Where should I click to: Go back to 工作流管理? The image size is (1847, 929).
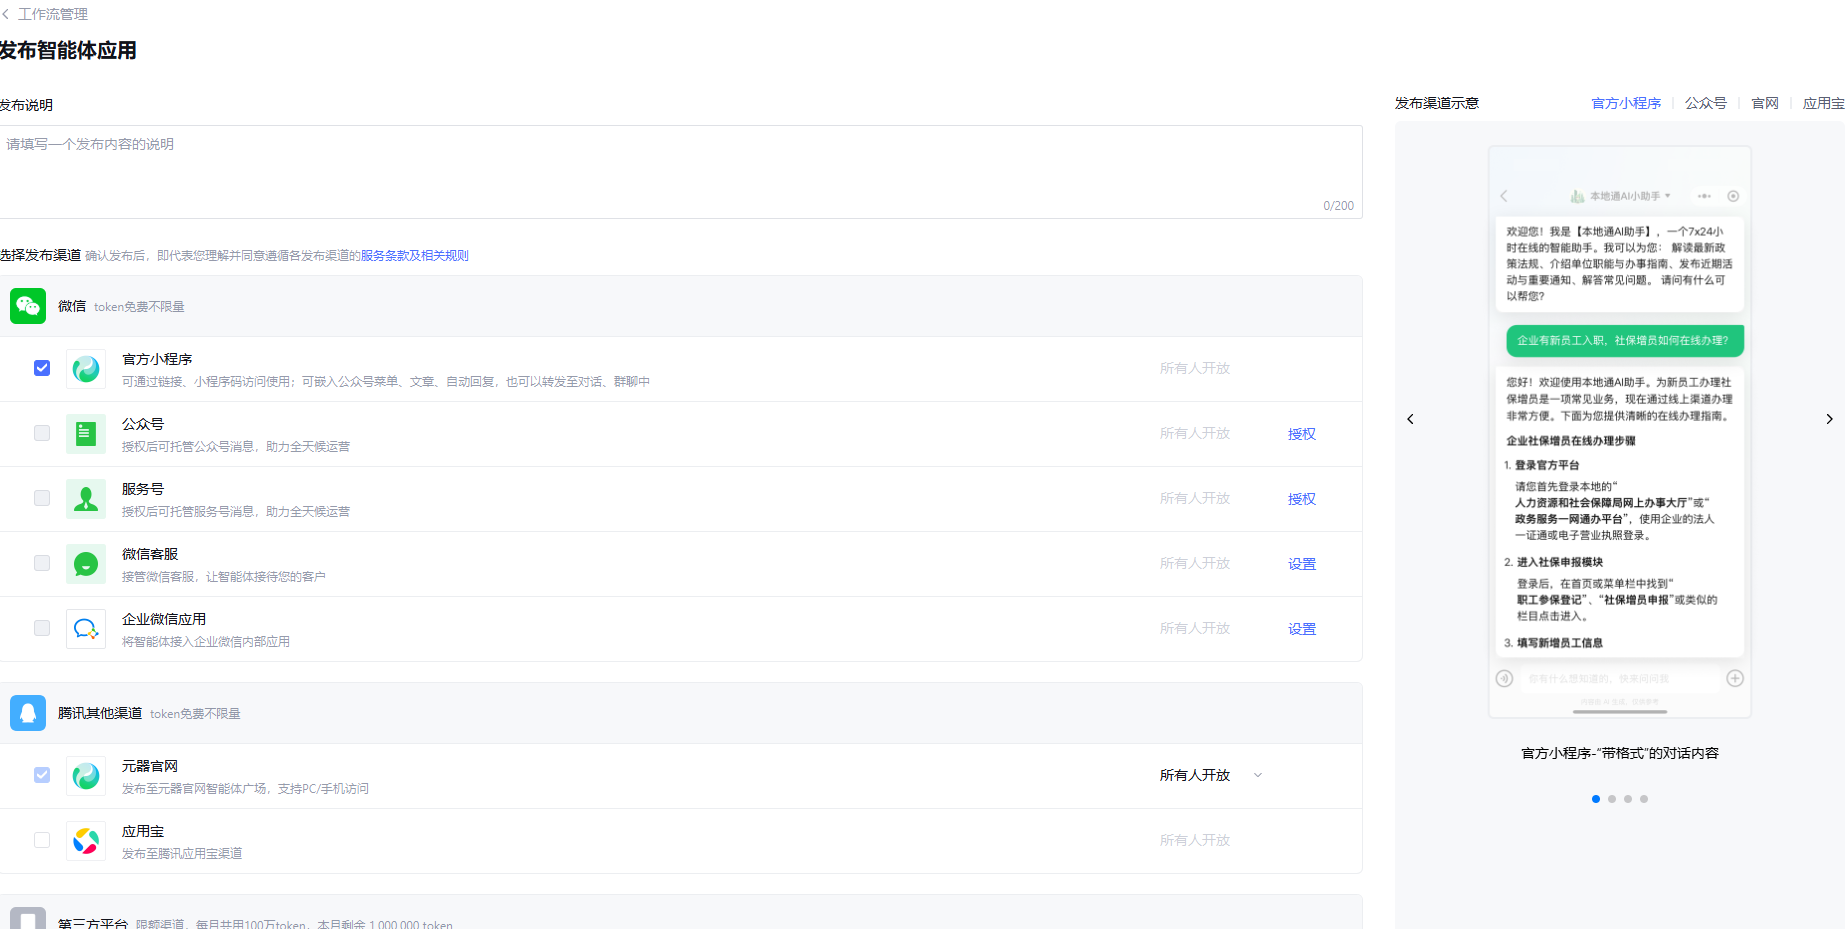point(53,14)
